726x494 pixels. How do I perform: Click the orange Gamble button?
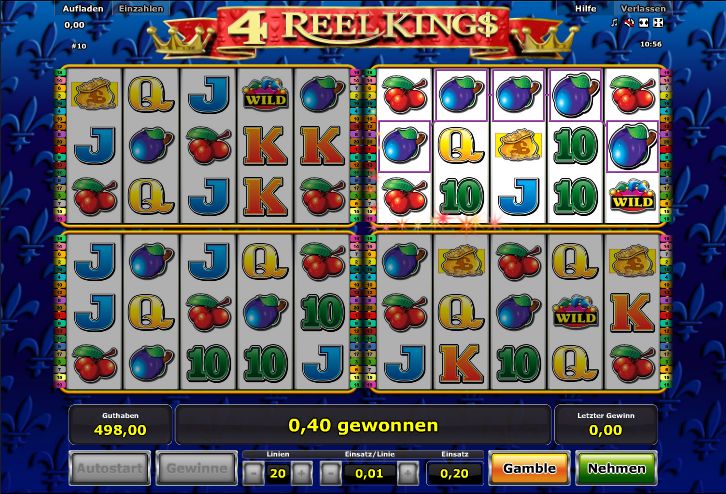coord(529,469)
